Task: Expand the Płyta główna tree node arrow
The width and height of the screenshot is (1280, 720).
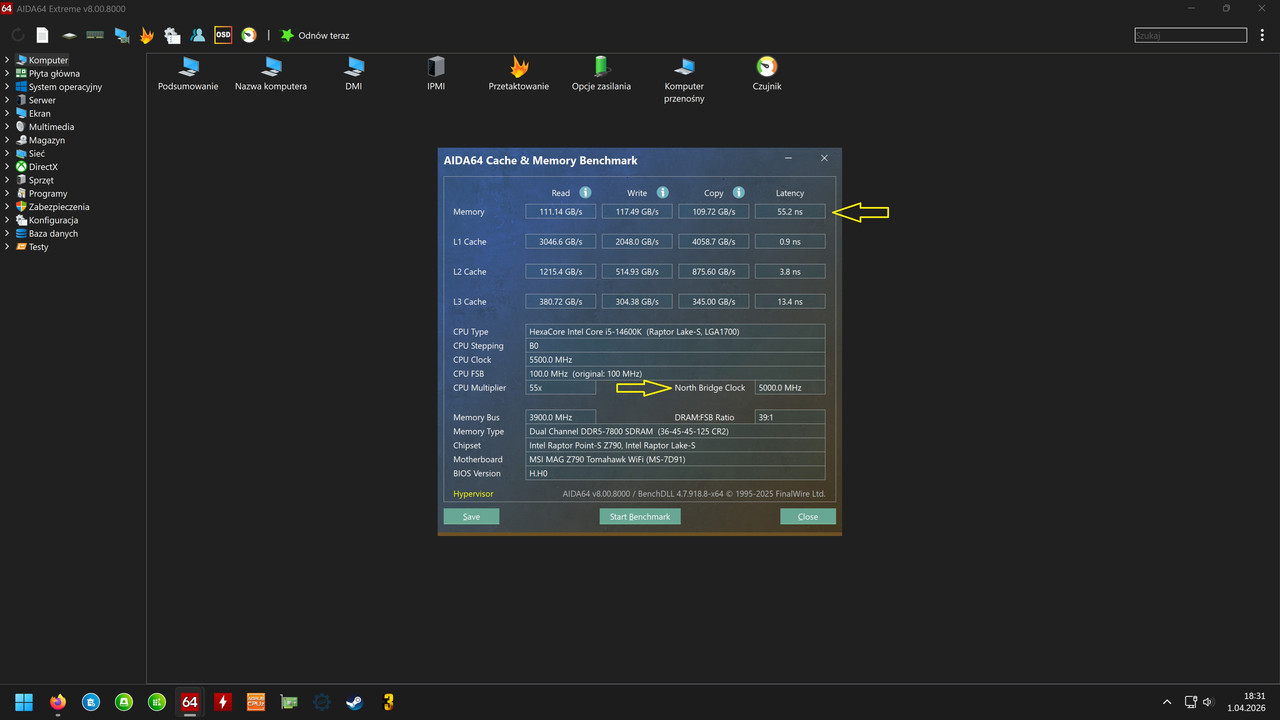Action: tap(7, 73)
